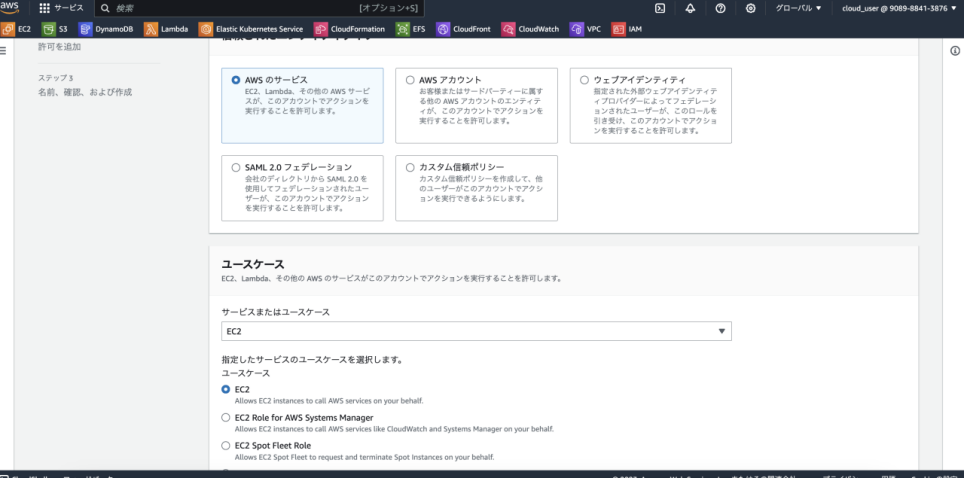Select the AWS のサービス radio option
The height and width of the screenshot is (479, 964).
tap(236, 80)
